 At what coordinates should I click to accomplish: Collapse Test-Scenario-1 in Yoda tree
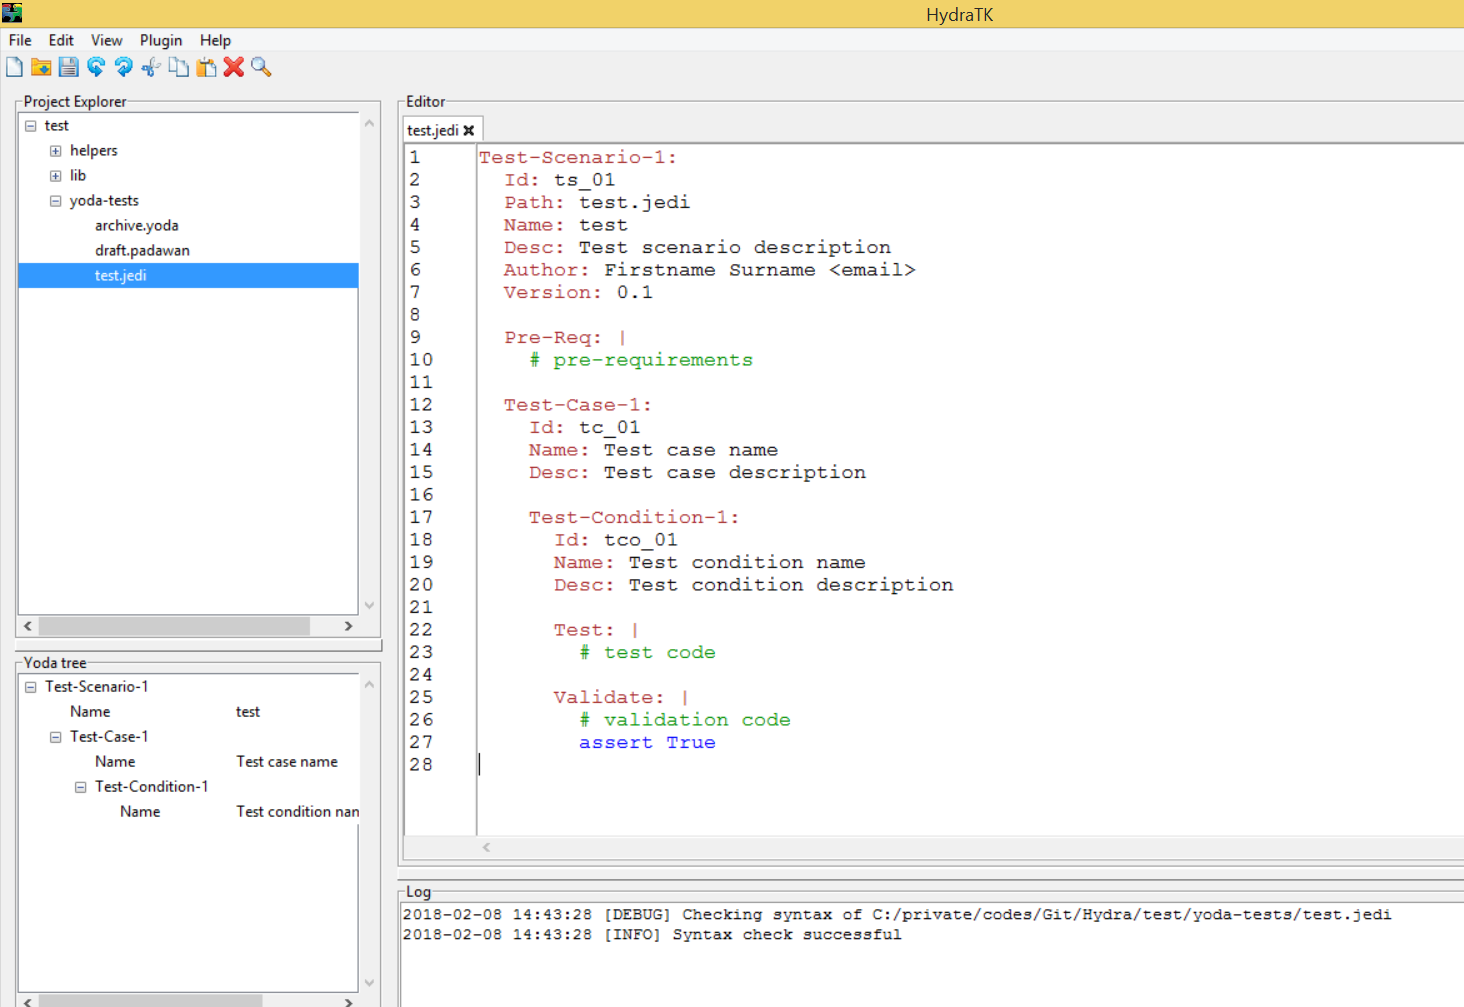[31, 687]
